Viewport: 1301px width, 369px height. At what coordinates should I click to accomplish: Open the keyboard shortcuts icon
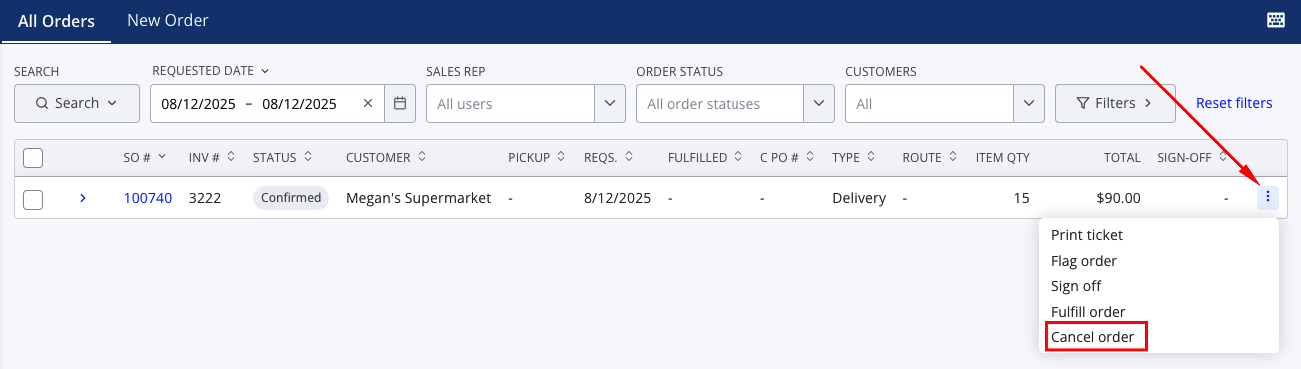pyautogui.click(x=1275, y=20)
